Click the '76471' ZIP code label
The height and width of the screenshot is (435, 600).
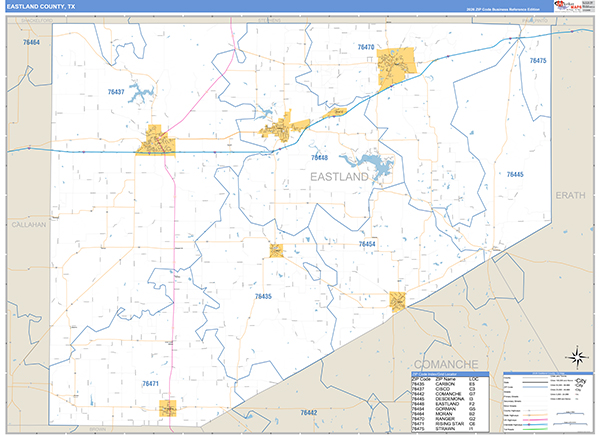point(150,383)
